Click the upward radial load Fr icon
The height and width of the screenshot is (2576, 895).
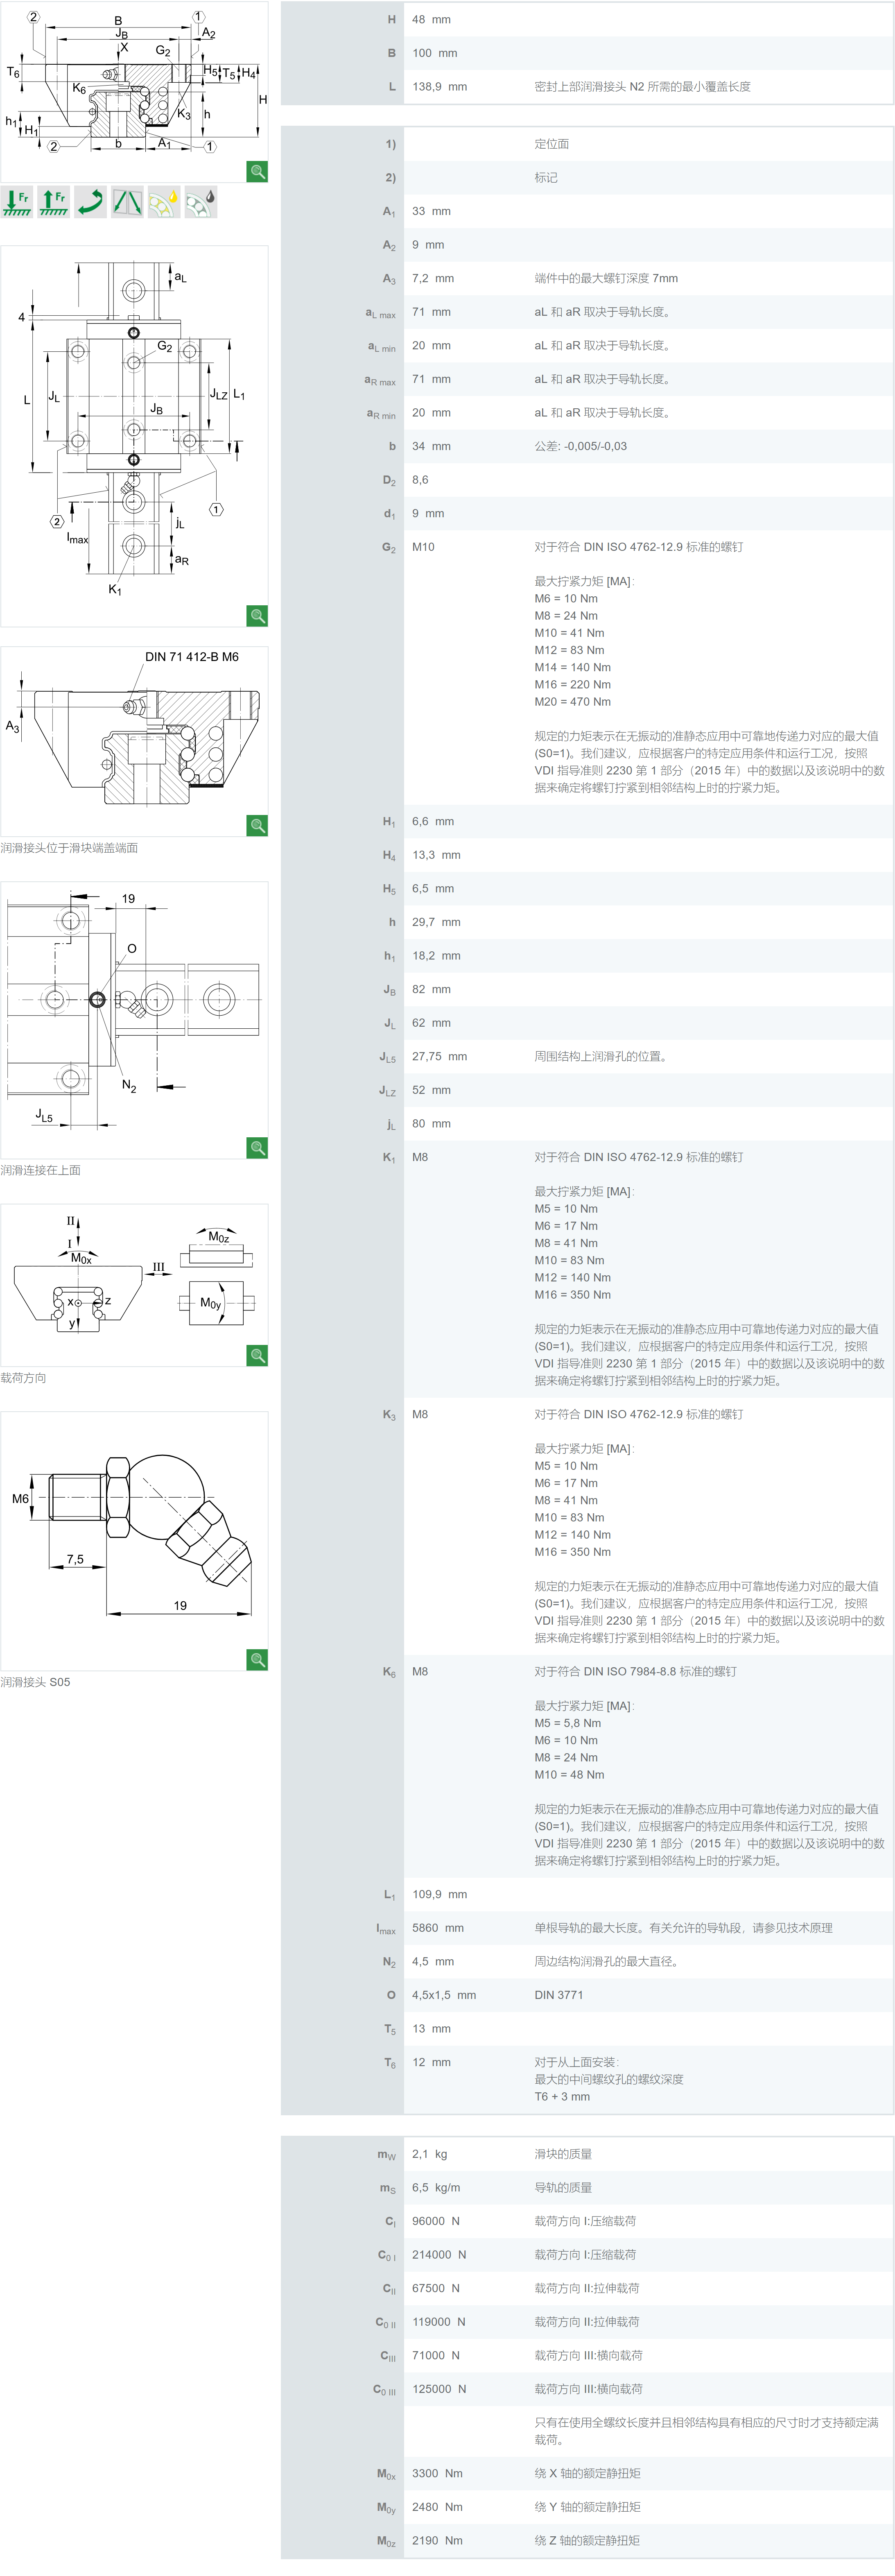click(54, 202)
